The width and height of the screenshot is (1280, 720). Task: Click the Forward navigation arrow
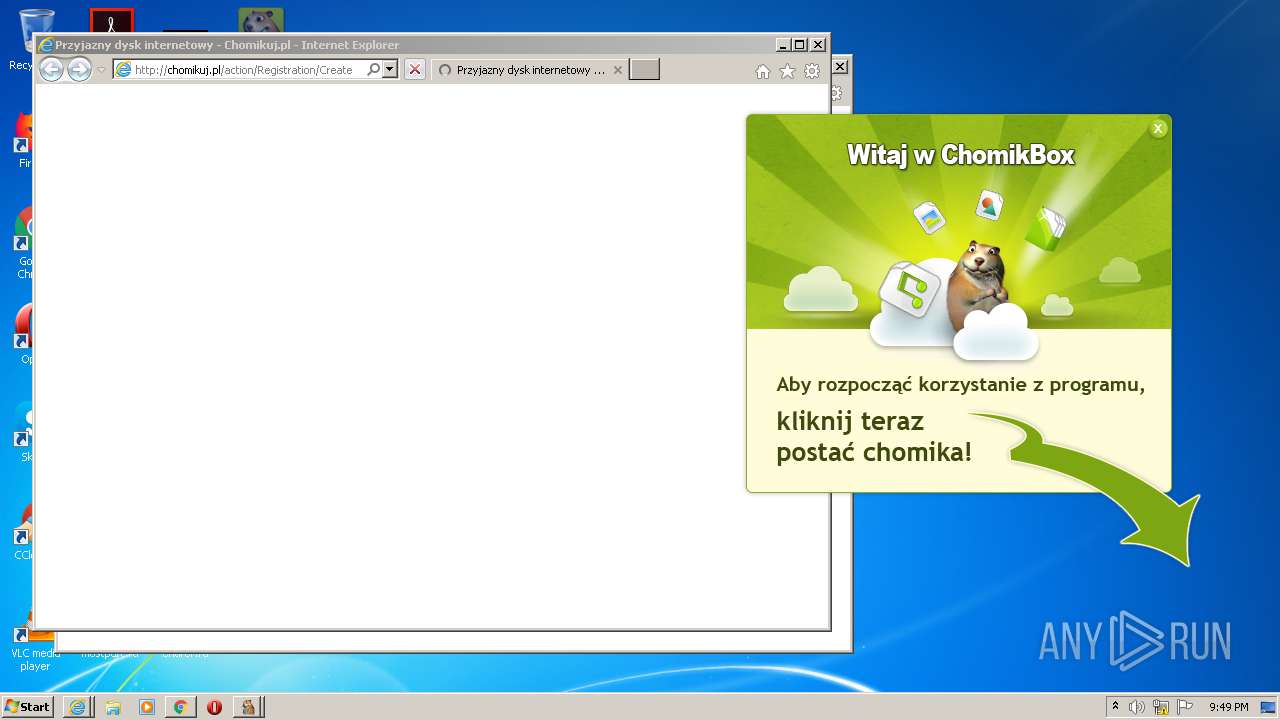pyautogui.click(x=79, y=70)
